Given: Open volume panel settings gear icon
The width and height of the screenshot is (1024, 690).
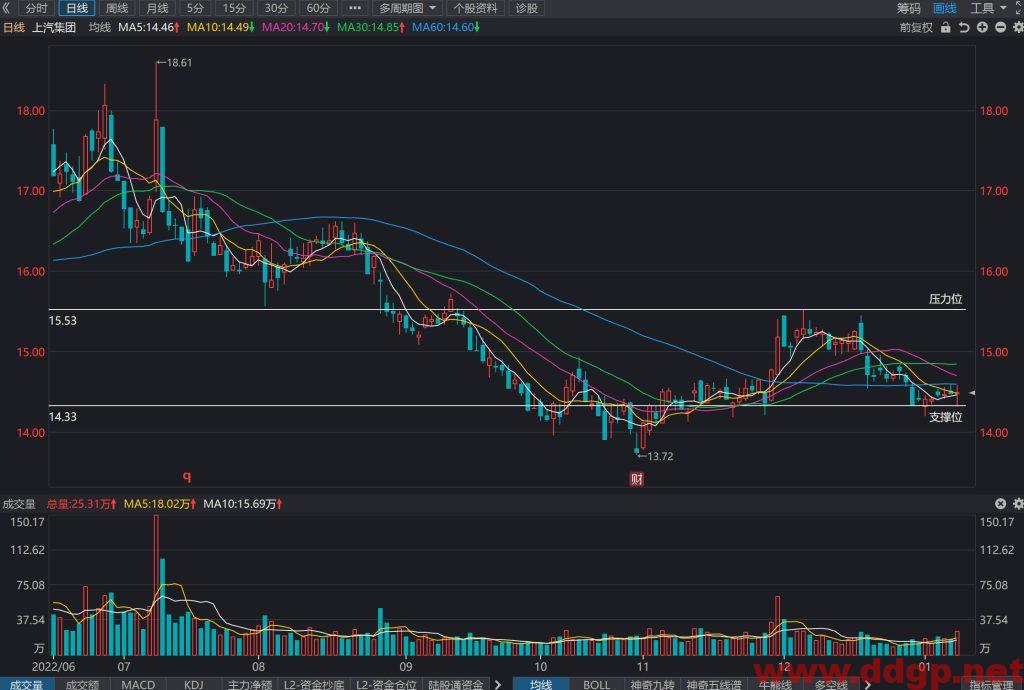Looking at the screenshot, I should tap(1018, 503).
